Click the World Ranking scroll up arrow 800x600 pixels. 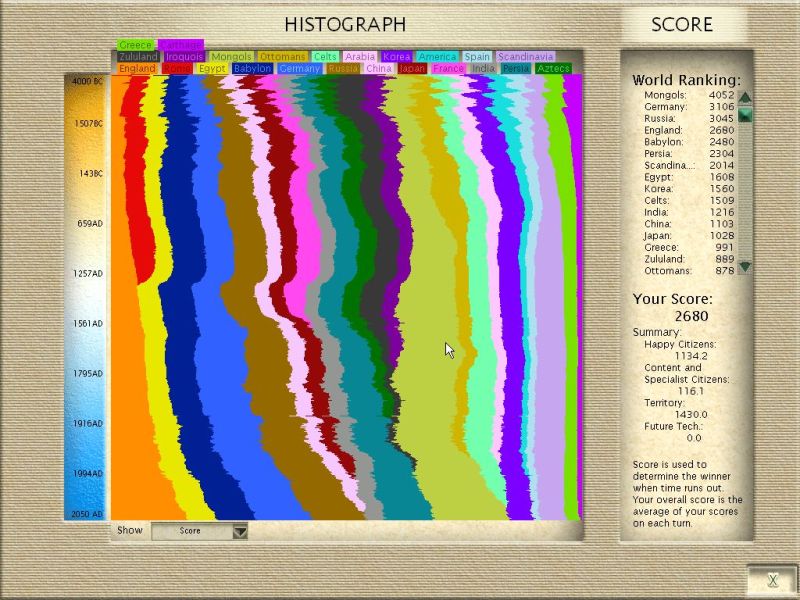[745, 98]
